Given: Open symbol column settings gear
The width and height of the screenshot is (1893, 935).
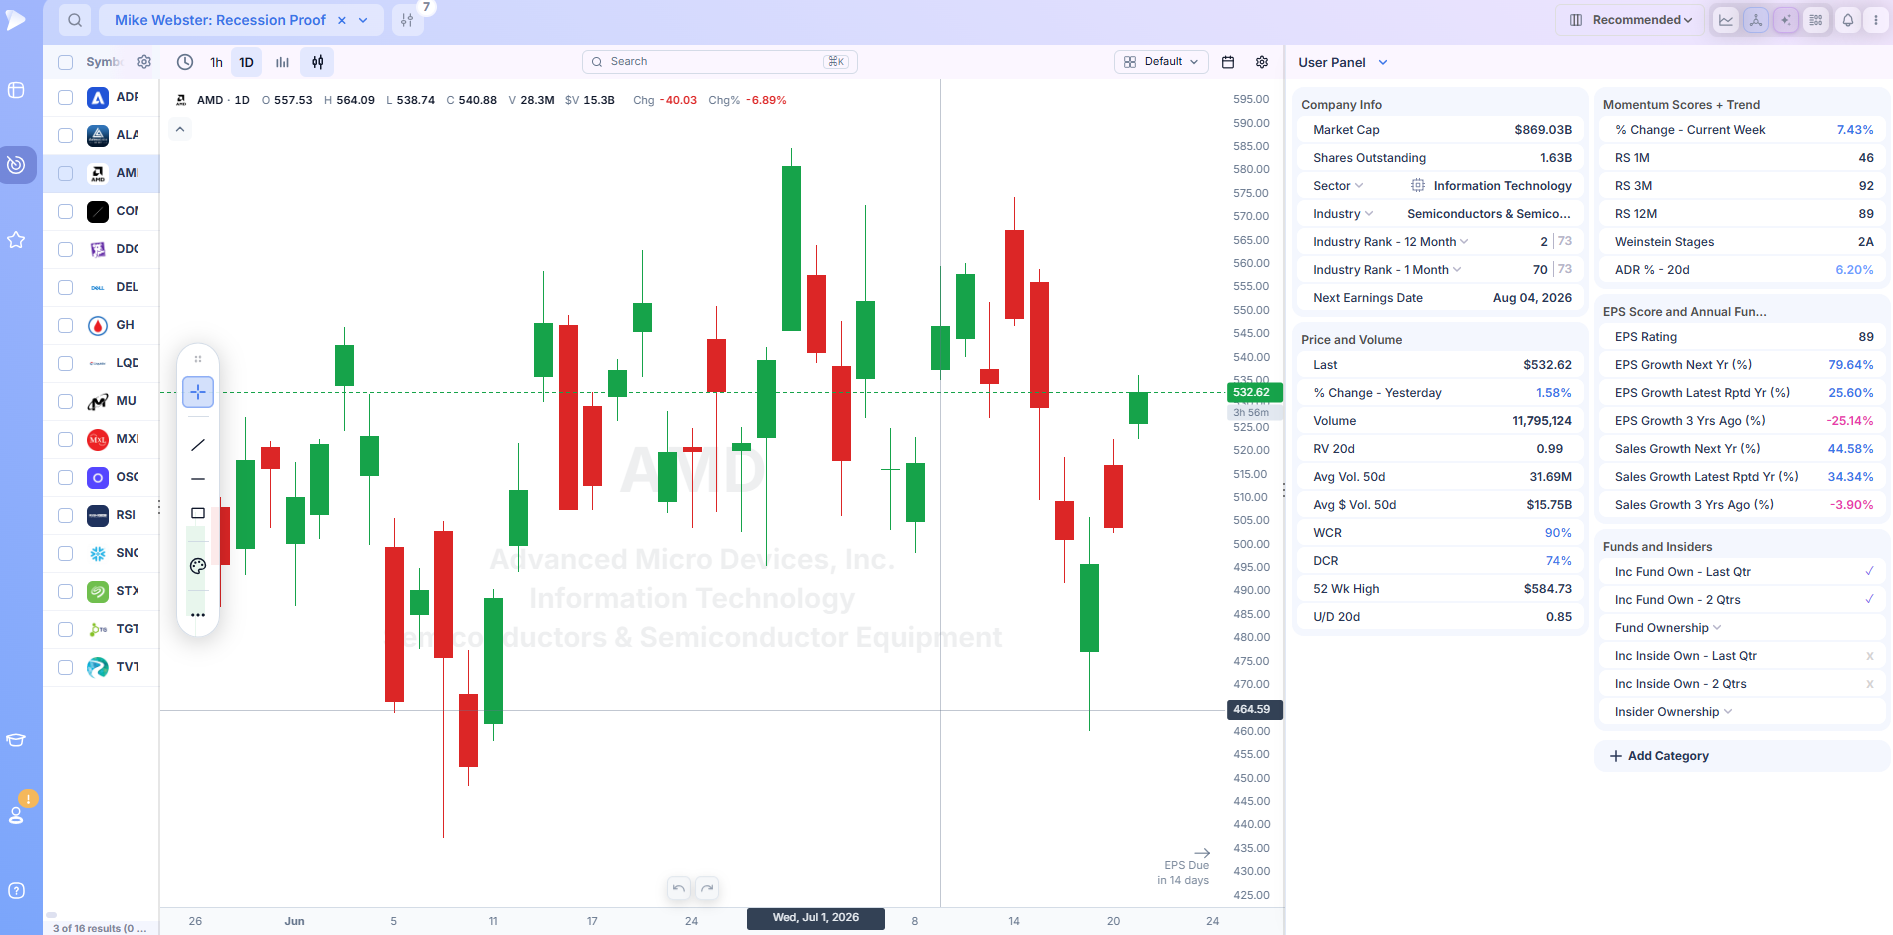Looking at the screenshot, I should click(144, 62).
